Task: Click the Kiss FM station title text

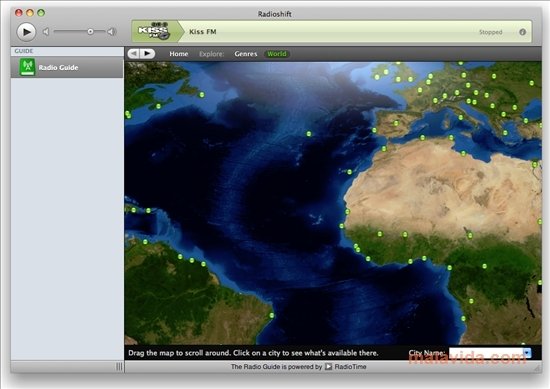Action: pyautogui.click(x=203, y=32)
